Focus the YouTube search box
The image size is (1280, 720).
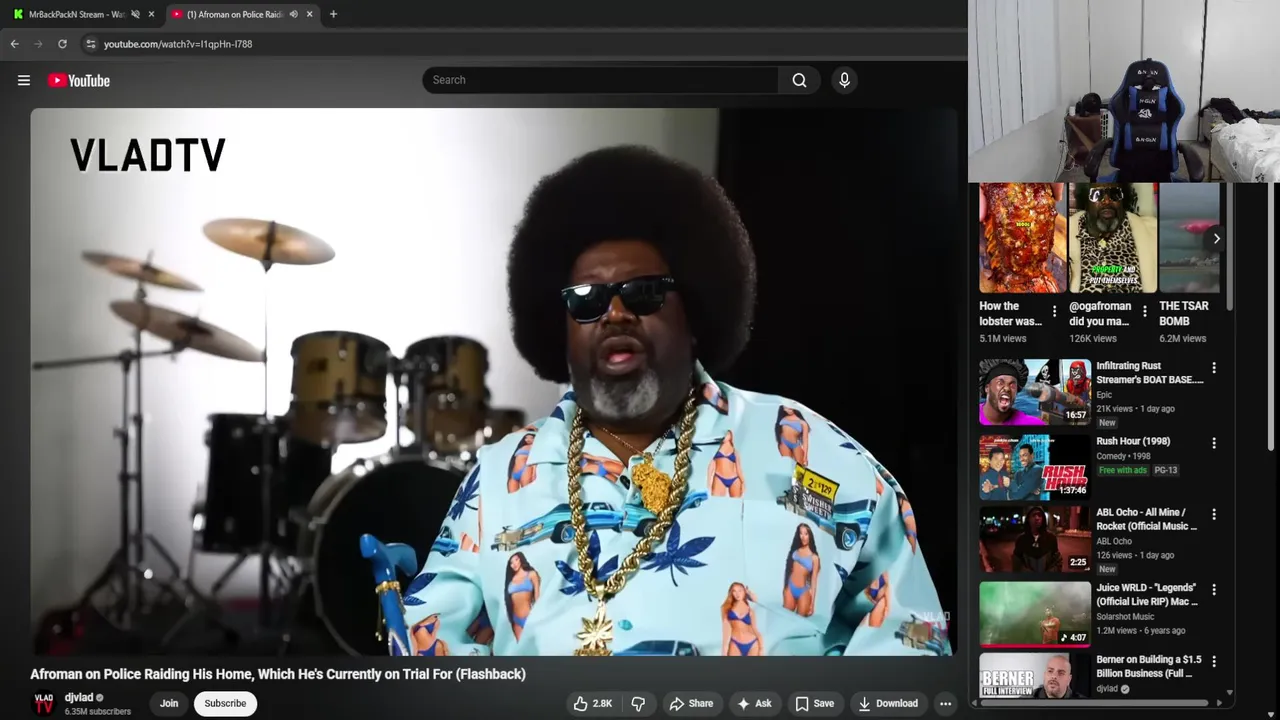(600, 80)
